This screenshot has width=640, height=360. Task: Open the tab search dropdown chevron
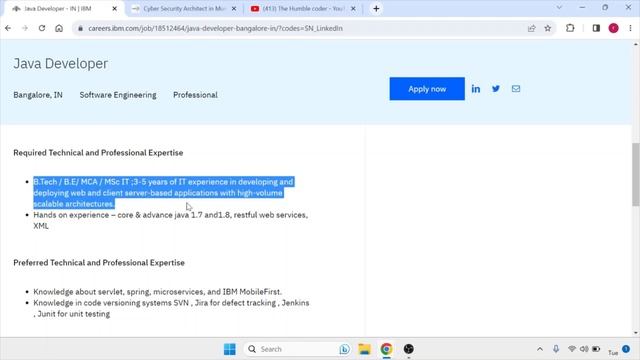coord(559,8)
